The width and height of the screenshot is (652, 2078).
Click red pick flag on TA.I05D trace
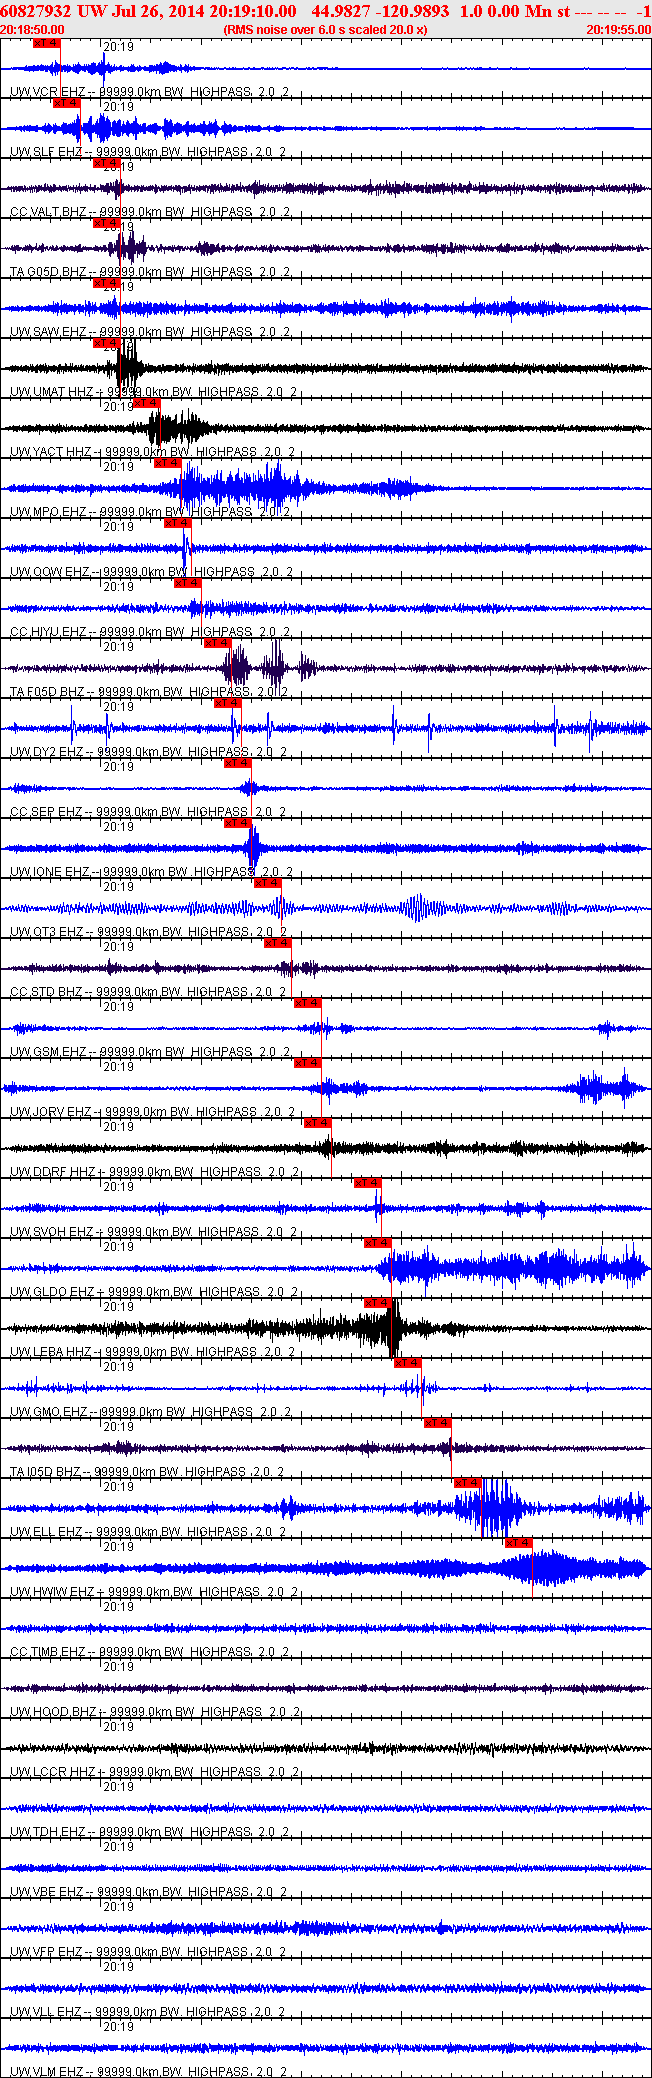[x=437, y=1423]
